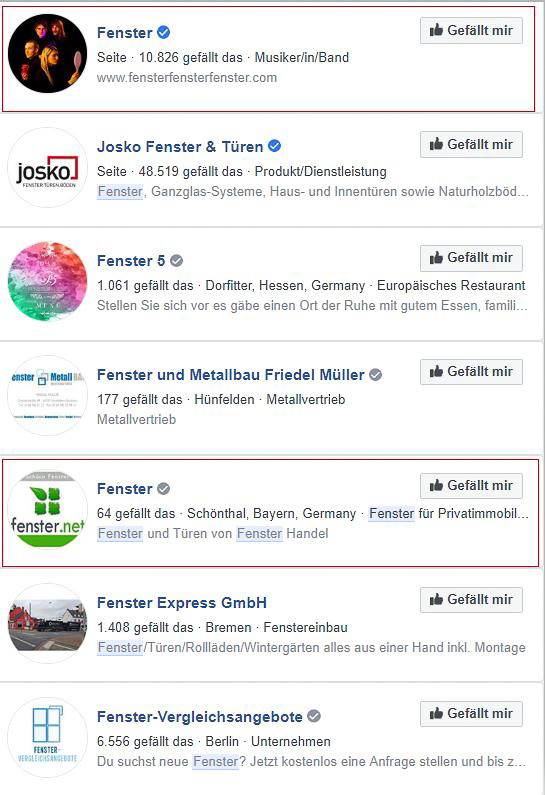The height and width of the screenshot is (795, 545).
Task: Open Fenster Express GmbH street photo thumbnail
Action: pyautogui.click(x=47, y=624)
